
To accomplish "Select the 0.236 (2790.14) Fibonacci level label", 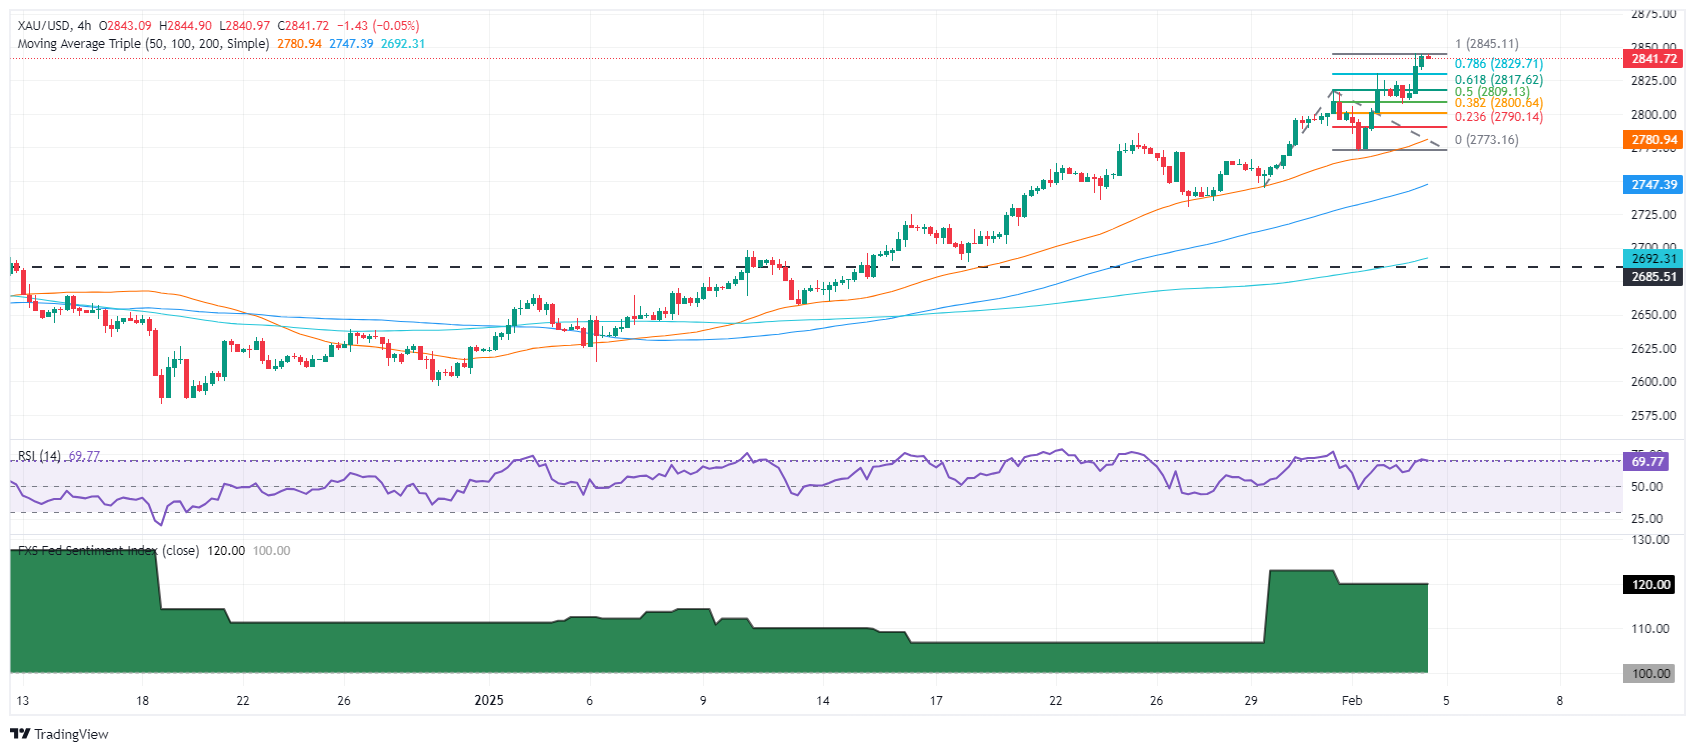I will tap(1498, 117).
